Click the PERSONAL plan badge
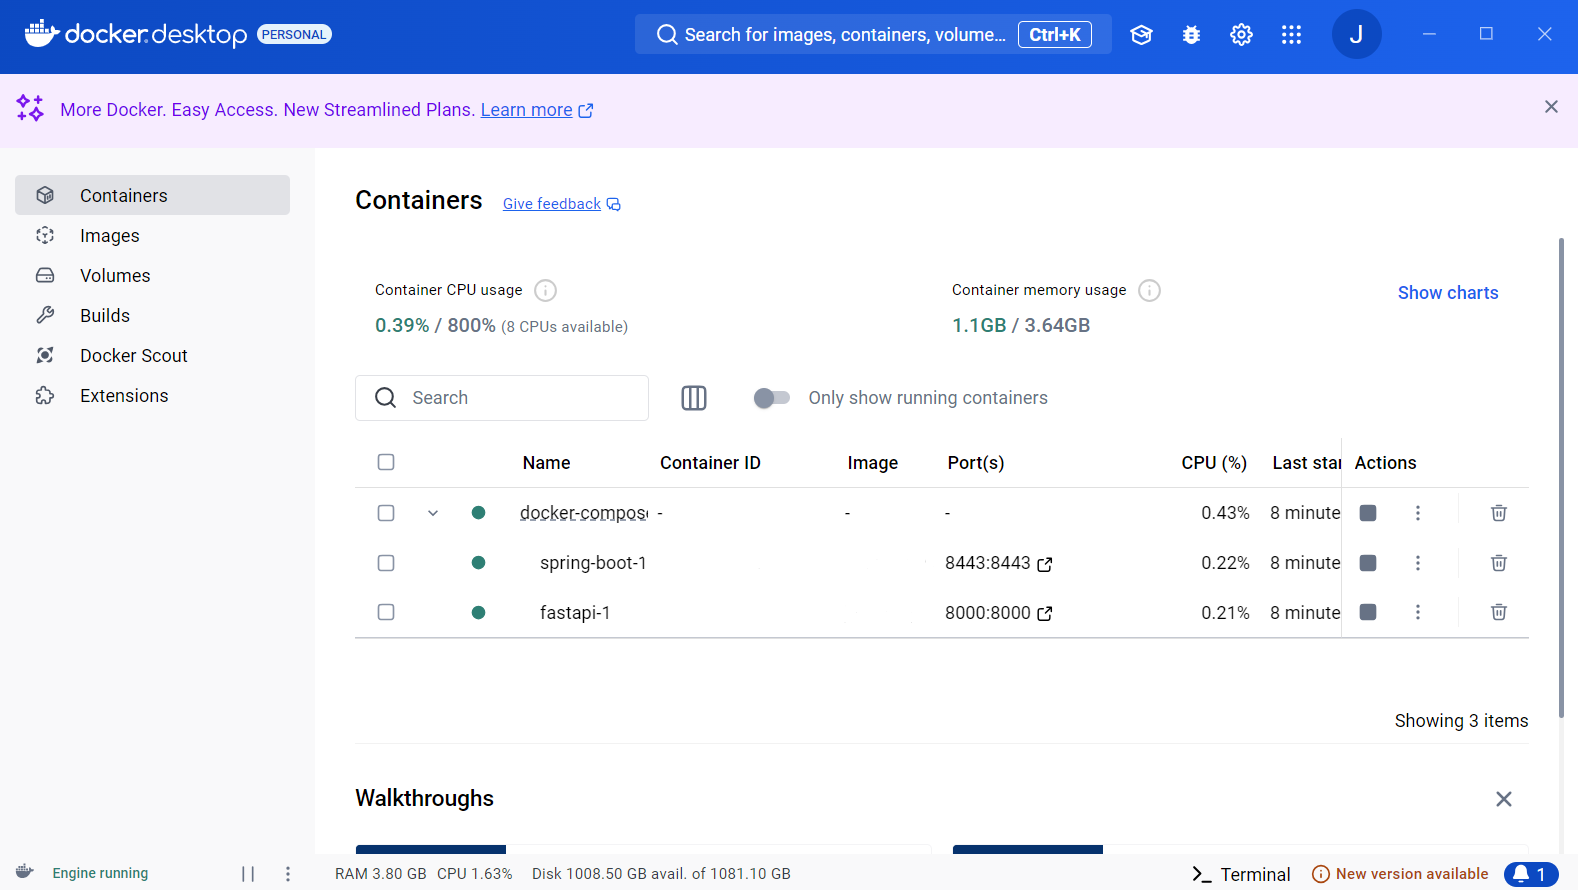This screenshot has width=1578, height=890. point(294,34)
